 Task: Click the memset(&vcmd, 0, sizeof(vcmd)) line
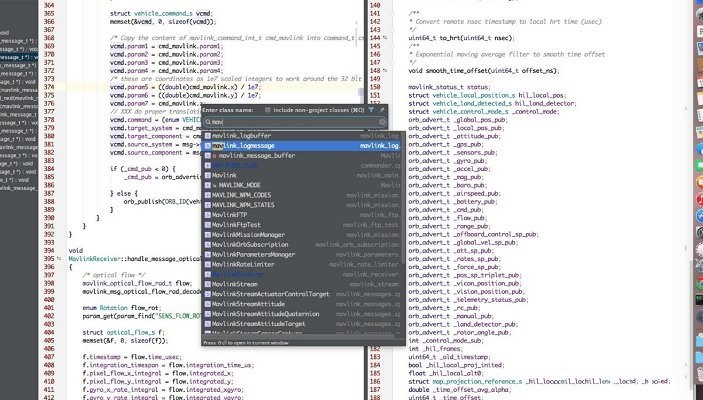(163, 22)
